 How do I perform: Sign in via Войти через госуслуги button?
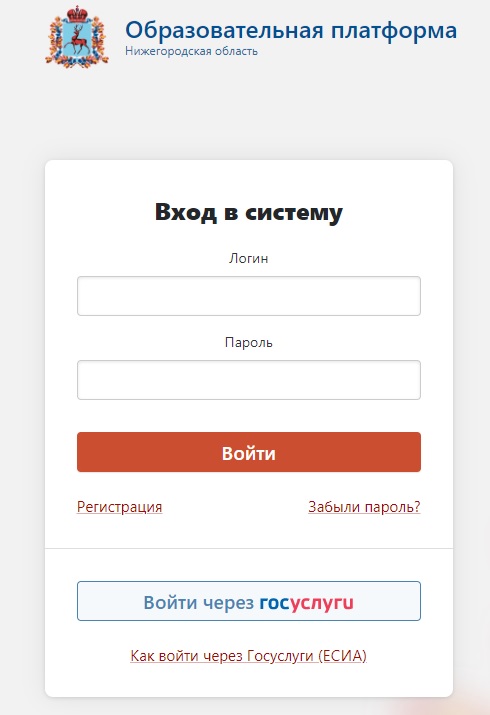click(x=249, y=601)
